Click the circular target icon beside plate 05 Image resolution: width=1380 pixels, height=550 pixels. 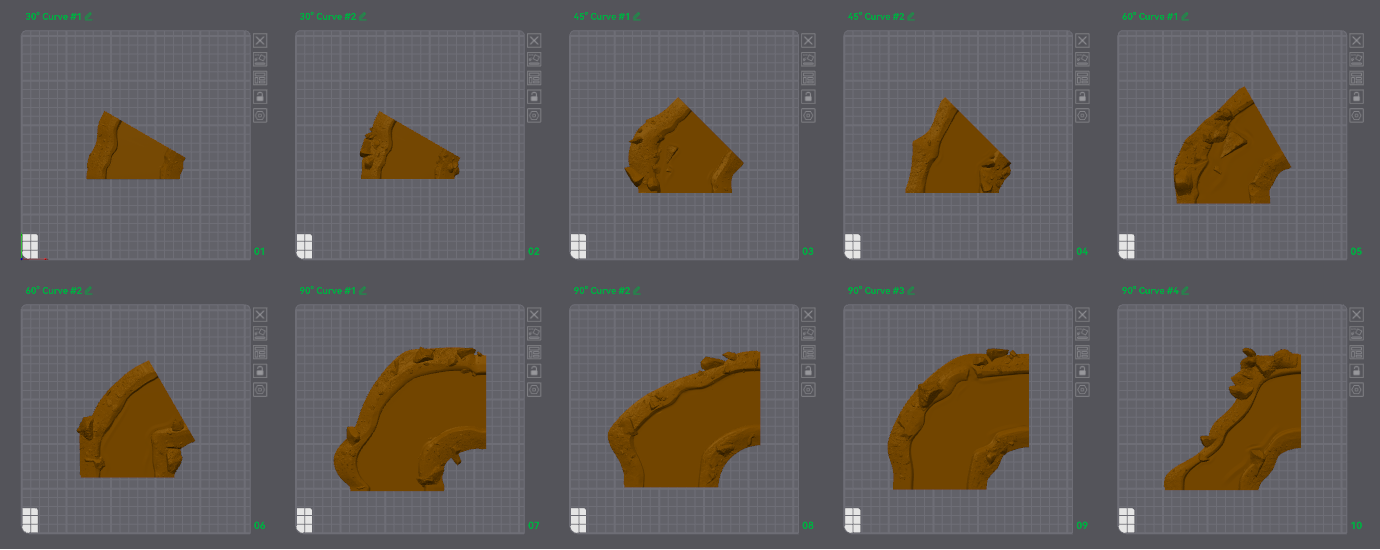tap(1356, 116)
